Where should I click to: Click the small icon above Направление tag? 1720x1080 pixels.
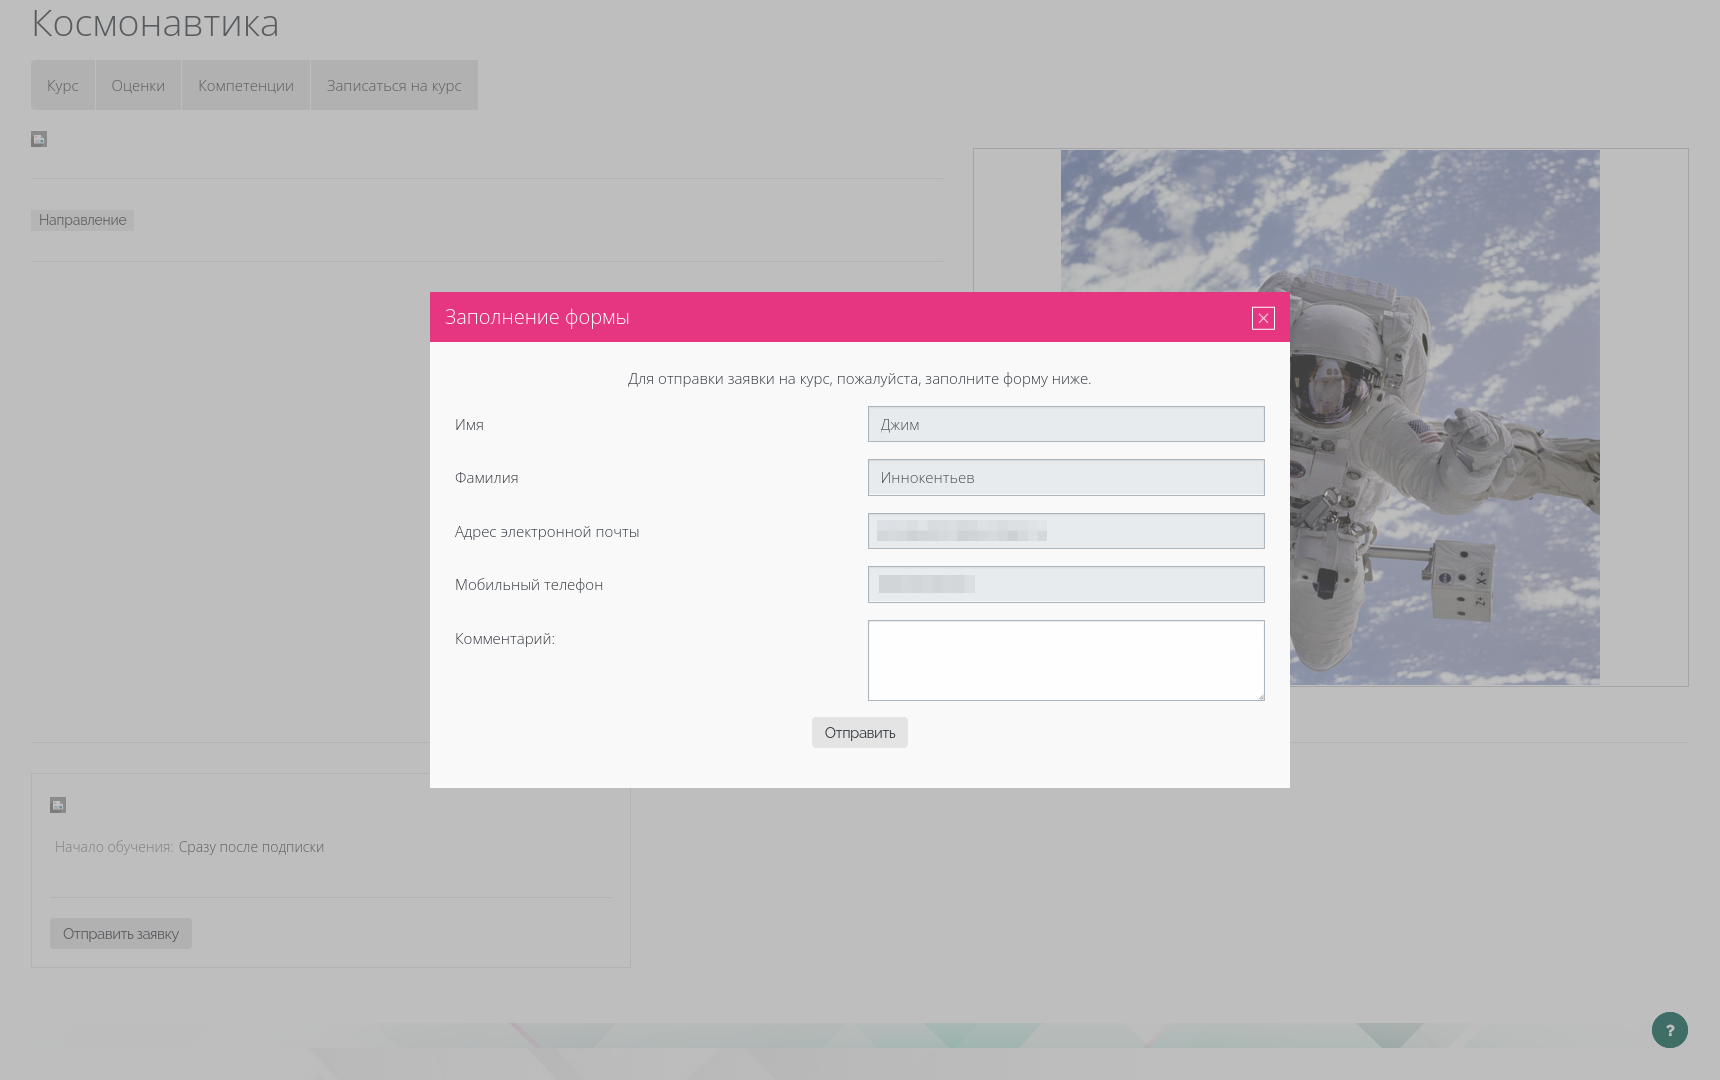[39, 139]
